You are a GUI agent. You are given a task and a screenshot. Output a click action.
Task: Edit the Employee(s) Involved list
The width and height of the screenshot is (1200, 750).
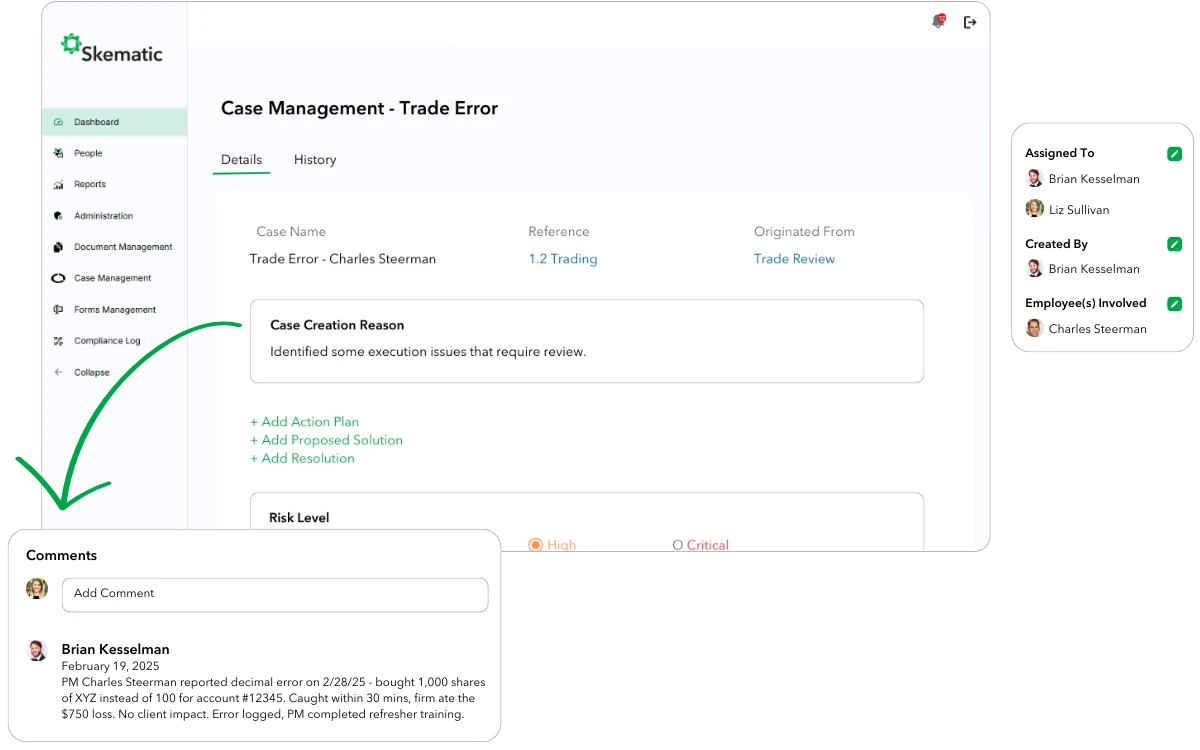pyautogui.click(x=1174, y=304)
